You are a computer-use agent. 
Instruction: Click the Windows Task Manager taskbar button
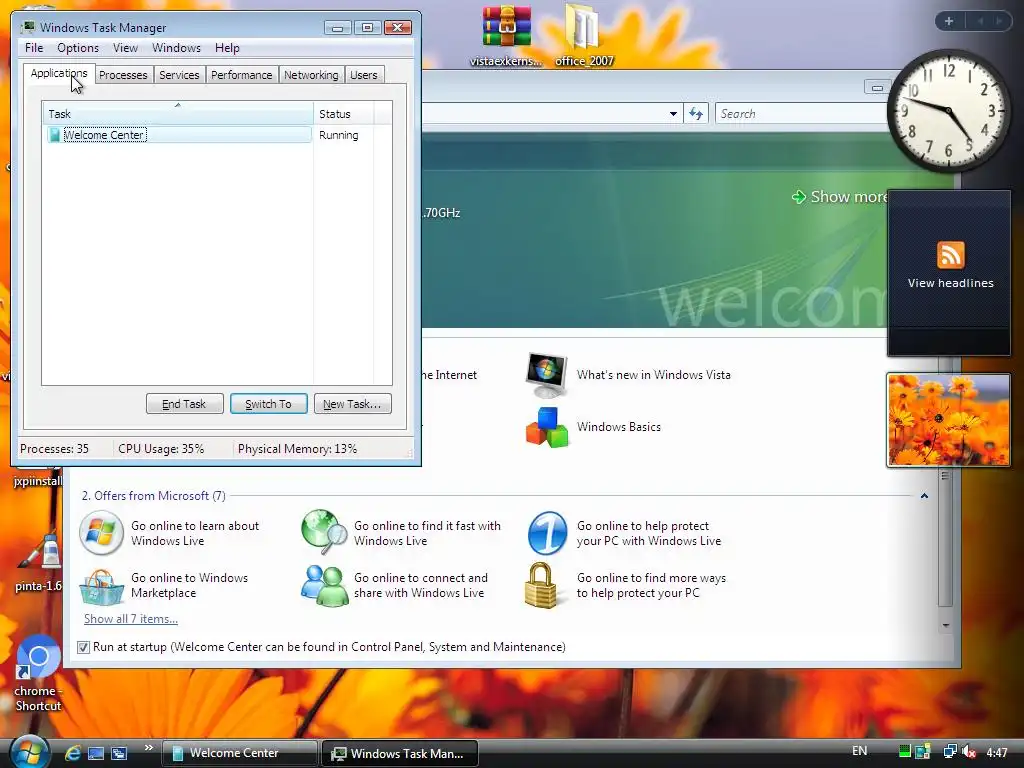click(x=400, y=753)
